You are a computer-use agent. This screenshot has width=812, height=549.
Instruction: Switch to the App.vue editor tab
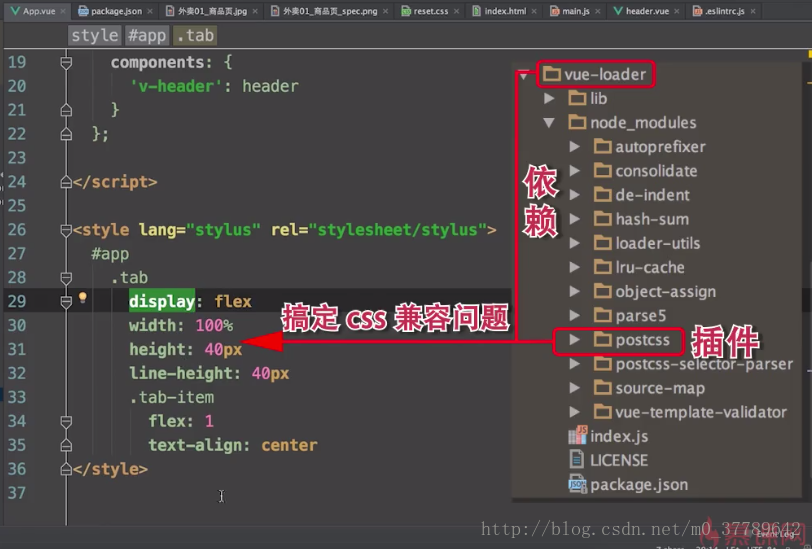(x=33, y=11)
